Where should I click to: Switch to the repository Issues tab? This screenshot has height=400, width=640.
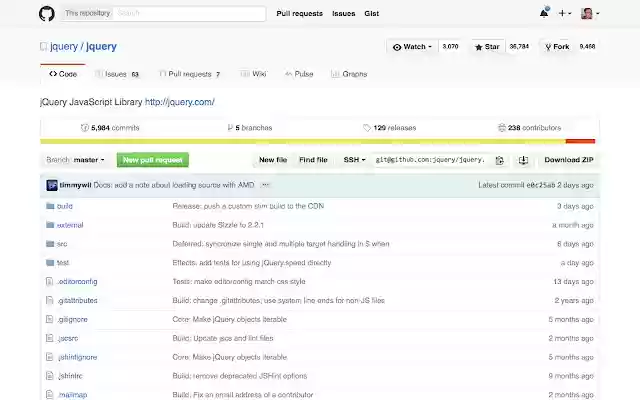117,74
